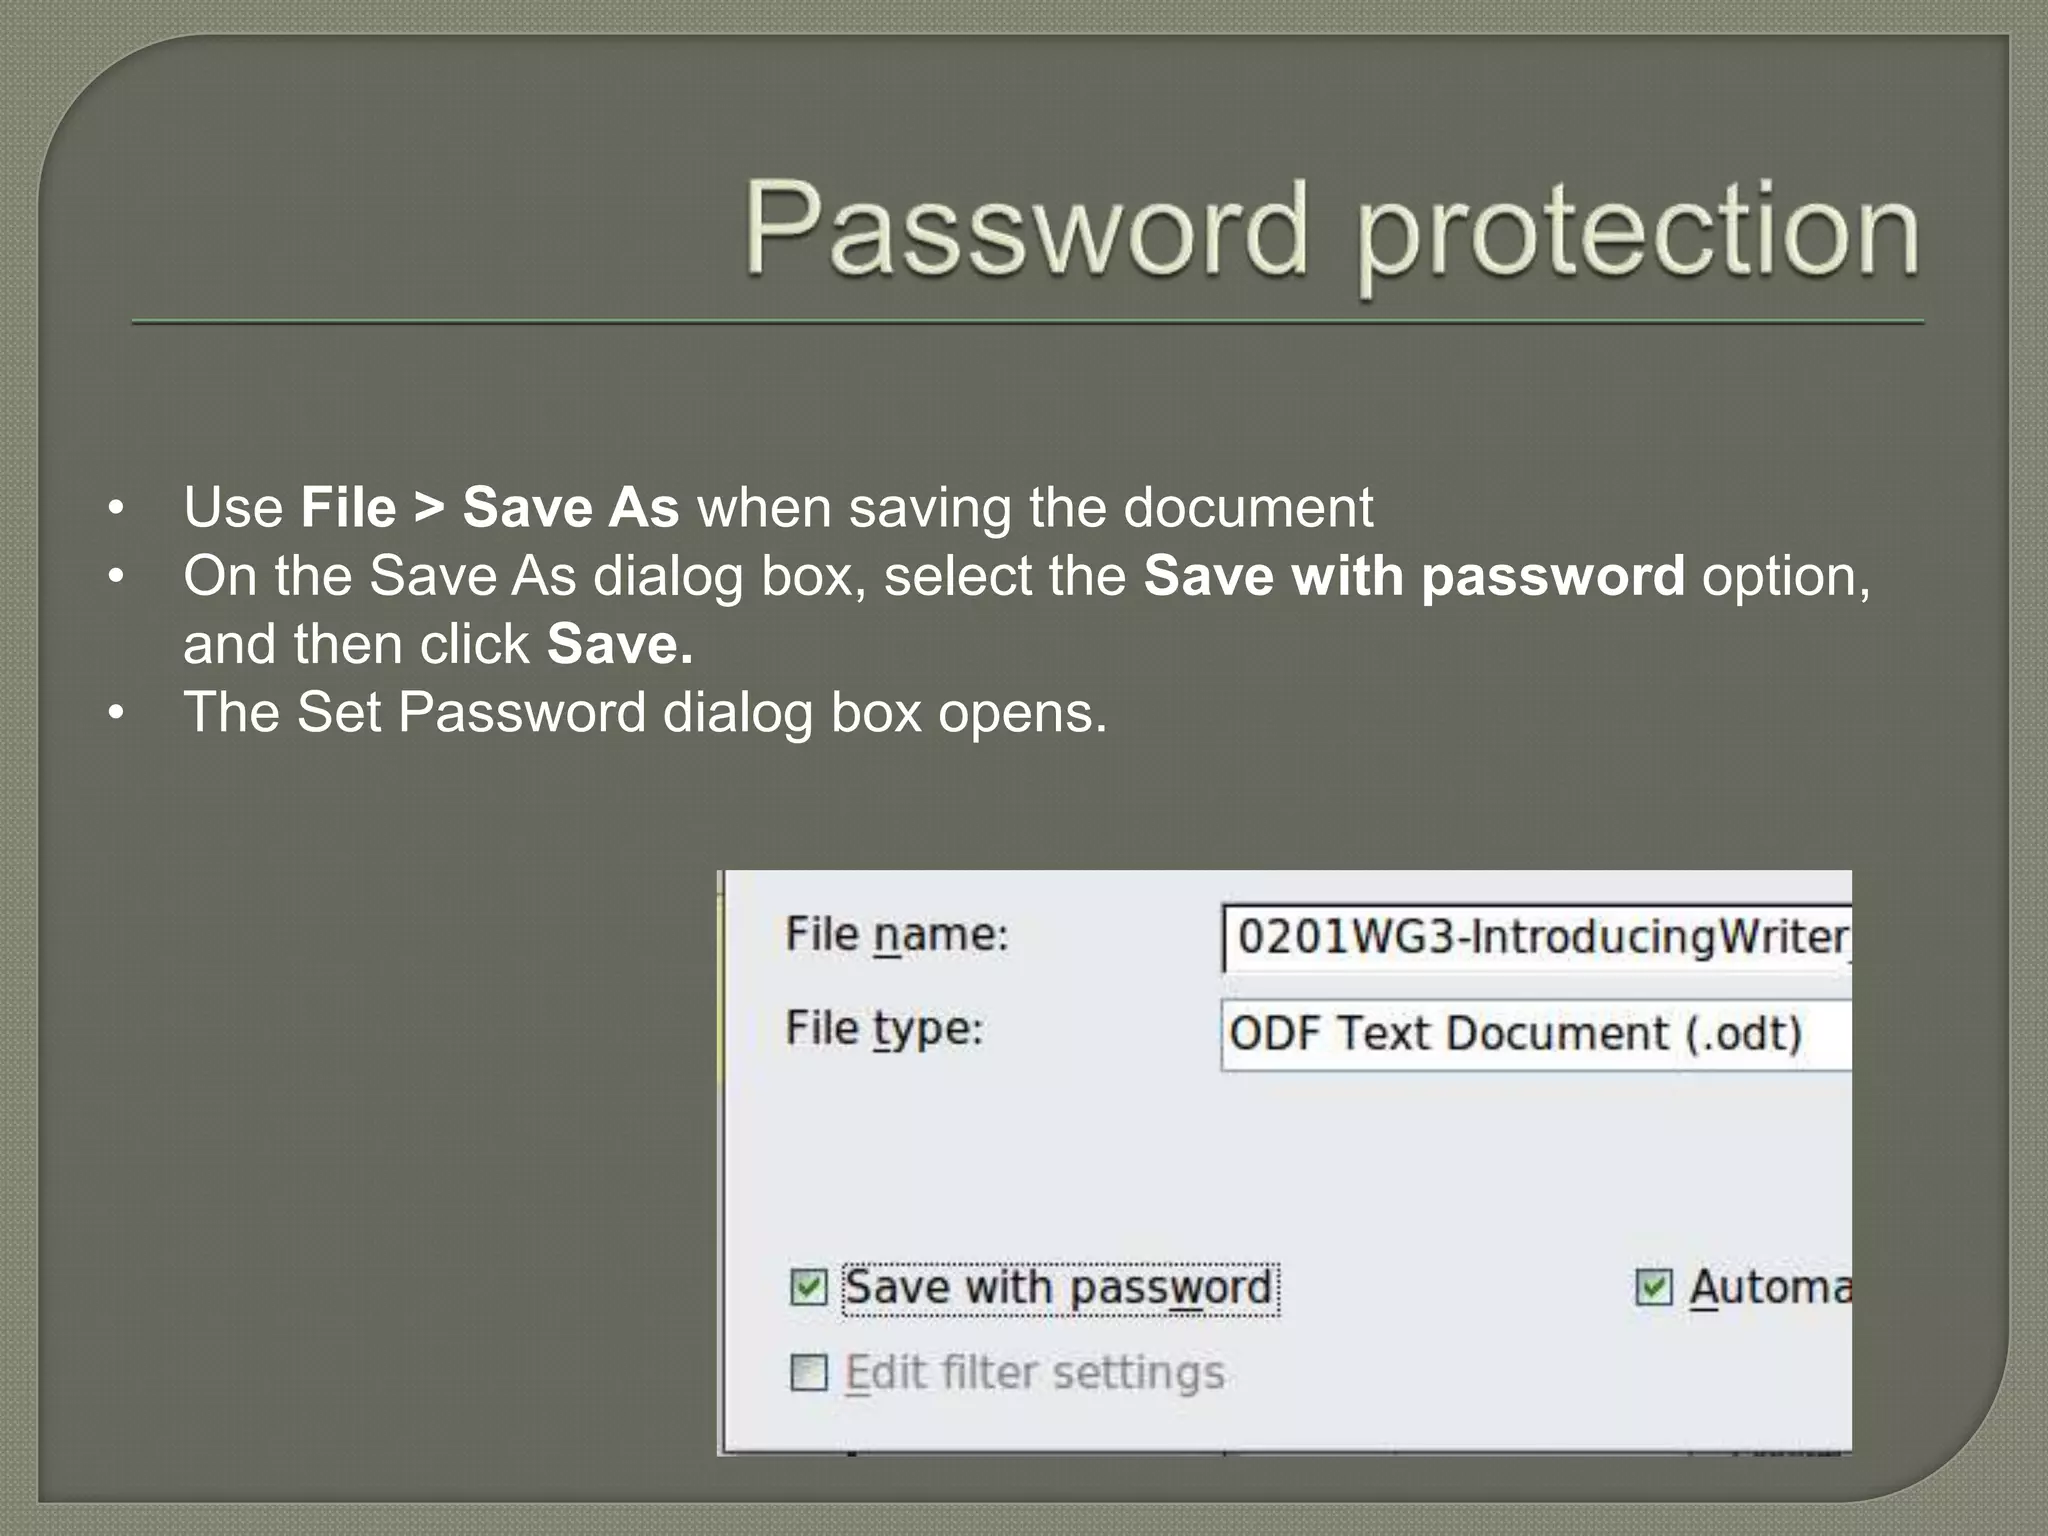The image size is (2048, 1536).
Task: Select the Password protection slide title
Action: pyautogui.click(x=1331, y=228)
